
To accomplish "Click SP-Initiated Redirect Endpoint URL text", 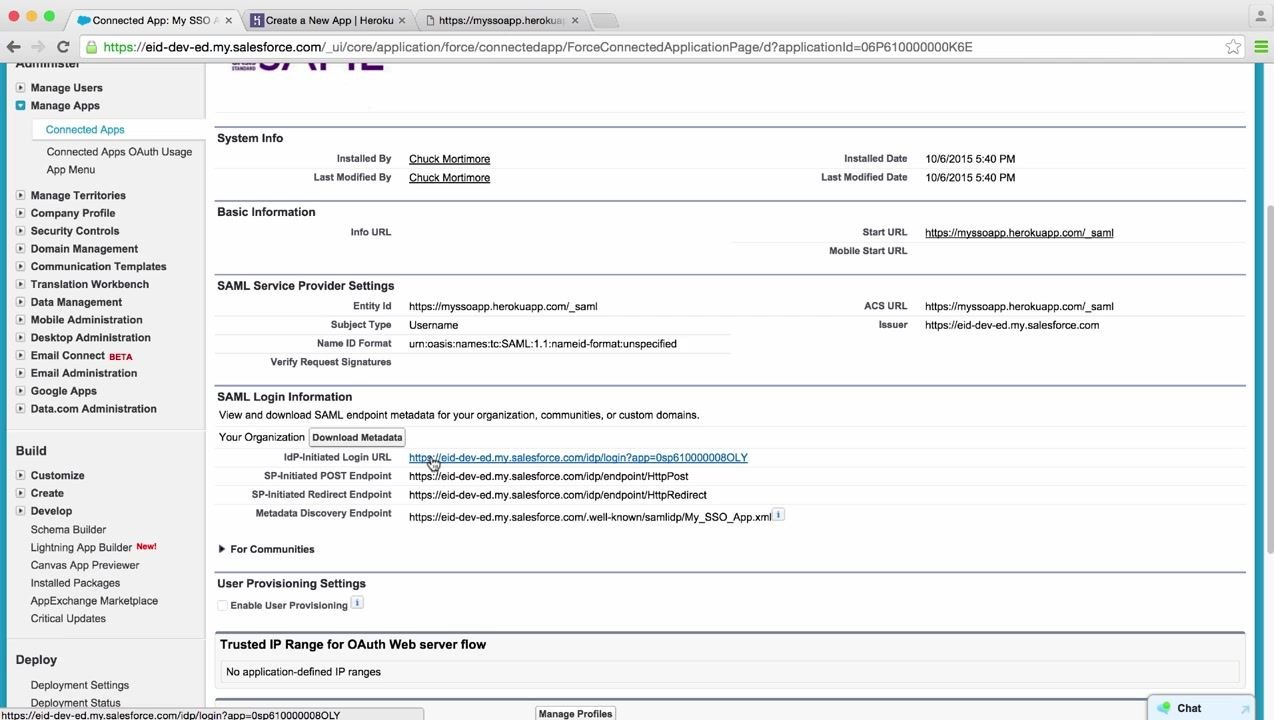I will coord(558,495).
